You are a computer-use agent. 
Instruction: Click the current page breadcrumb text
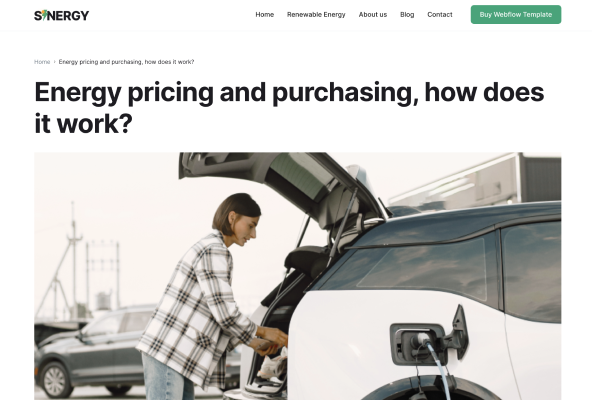click(x=126, y=62)
